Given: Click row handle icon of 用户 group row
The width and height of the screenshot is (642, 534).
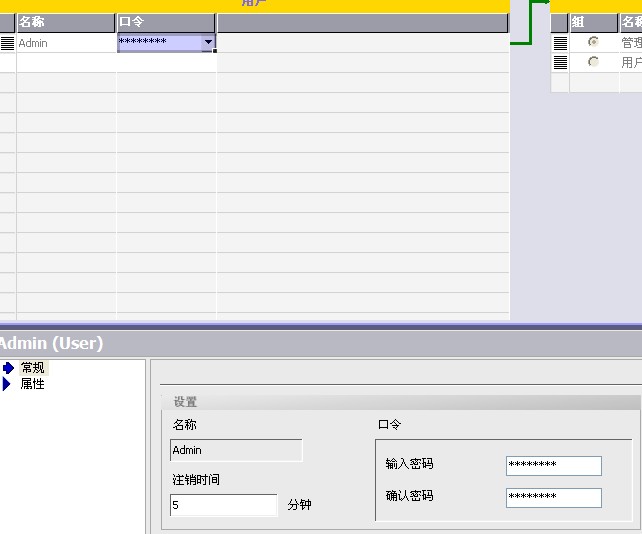Looking at the screenshot, I should (560, 62).
